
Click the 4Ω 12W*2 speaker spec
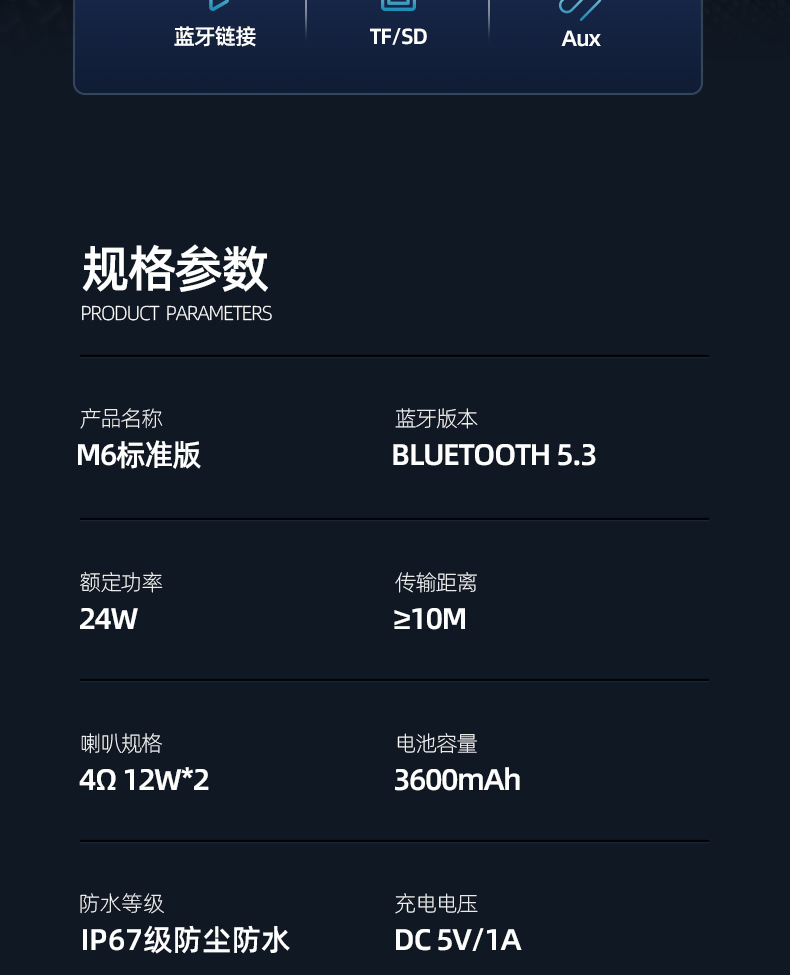[144, 780]
